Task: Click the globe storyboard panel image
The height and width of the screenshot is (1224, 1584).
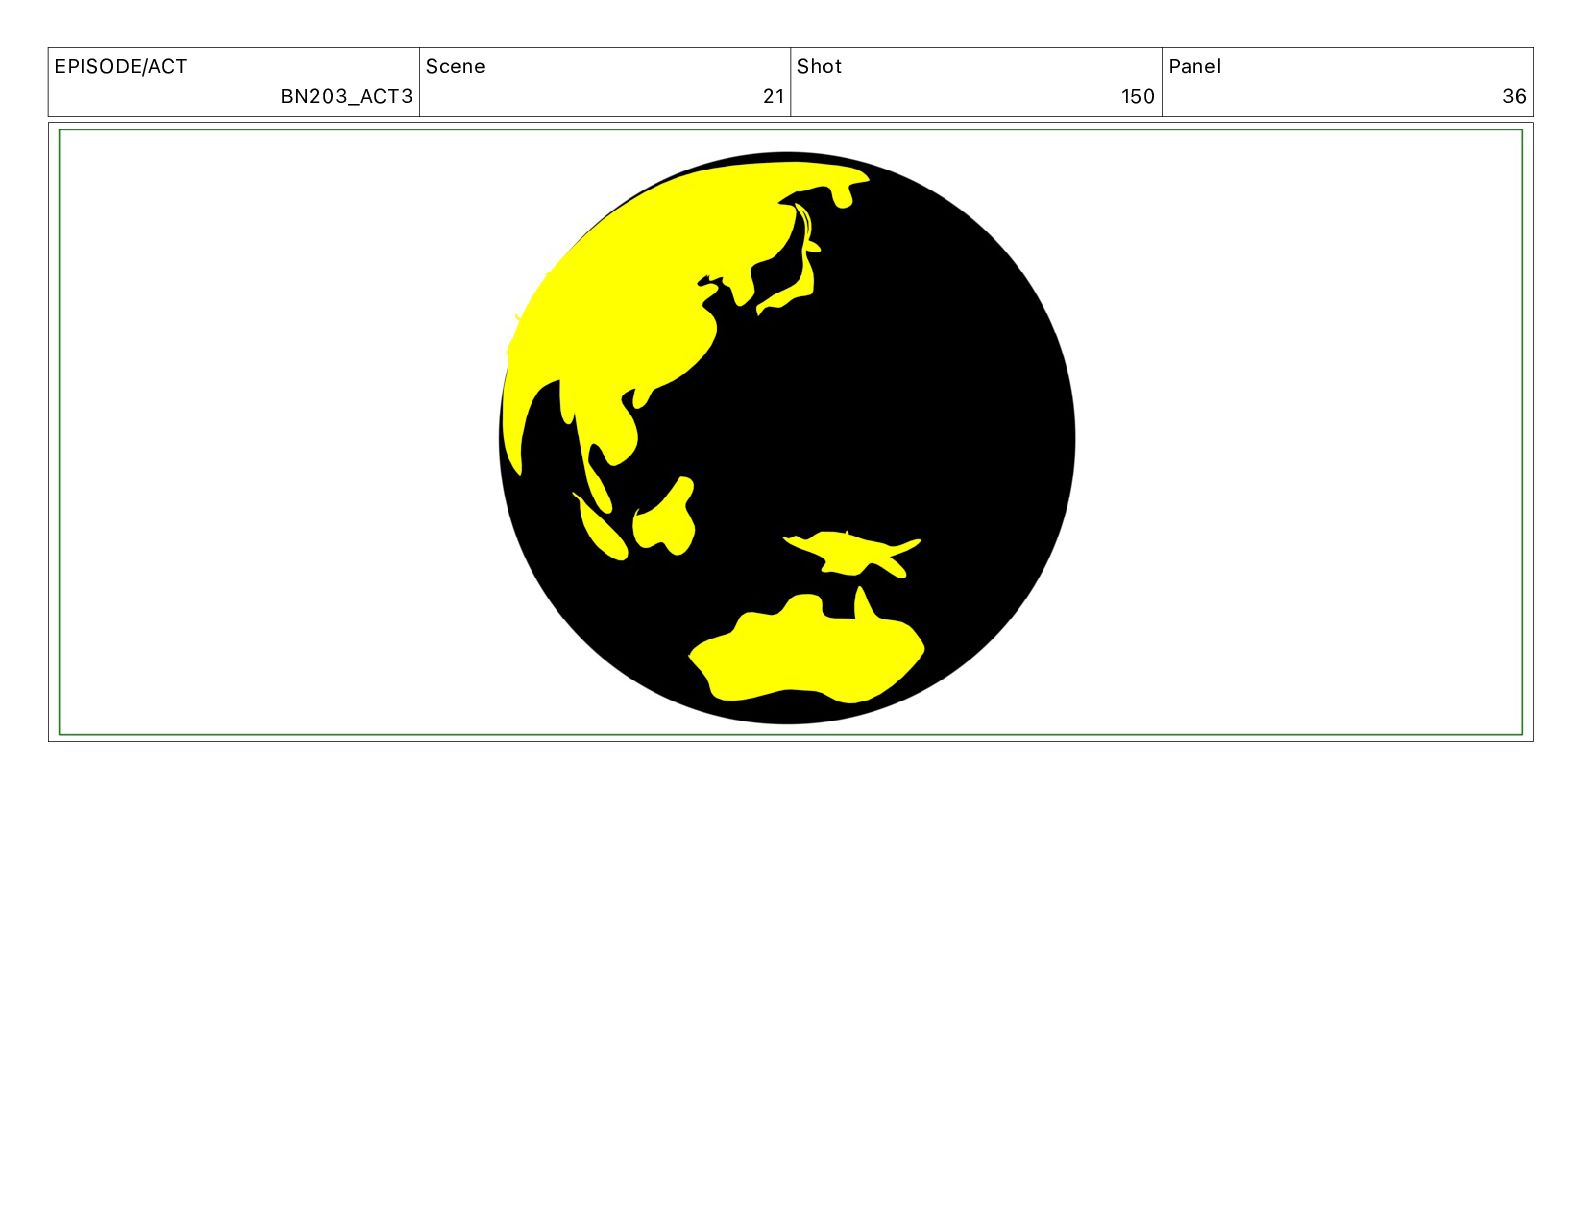Action: tap(790, 432)
